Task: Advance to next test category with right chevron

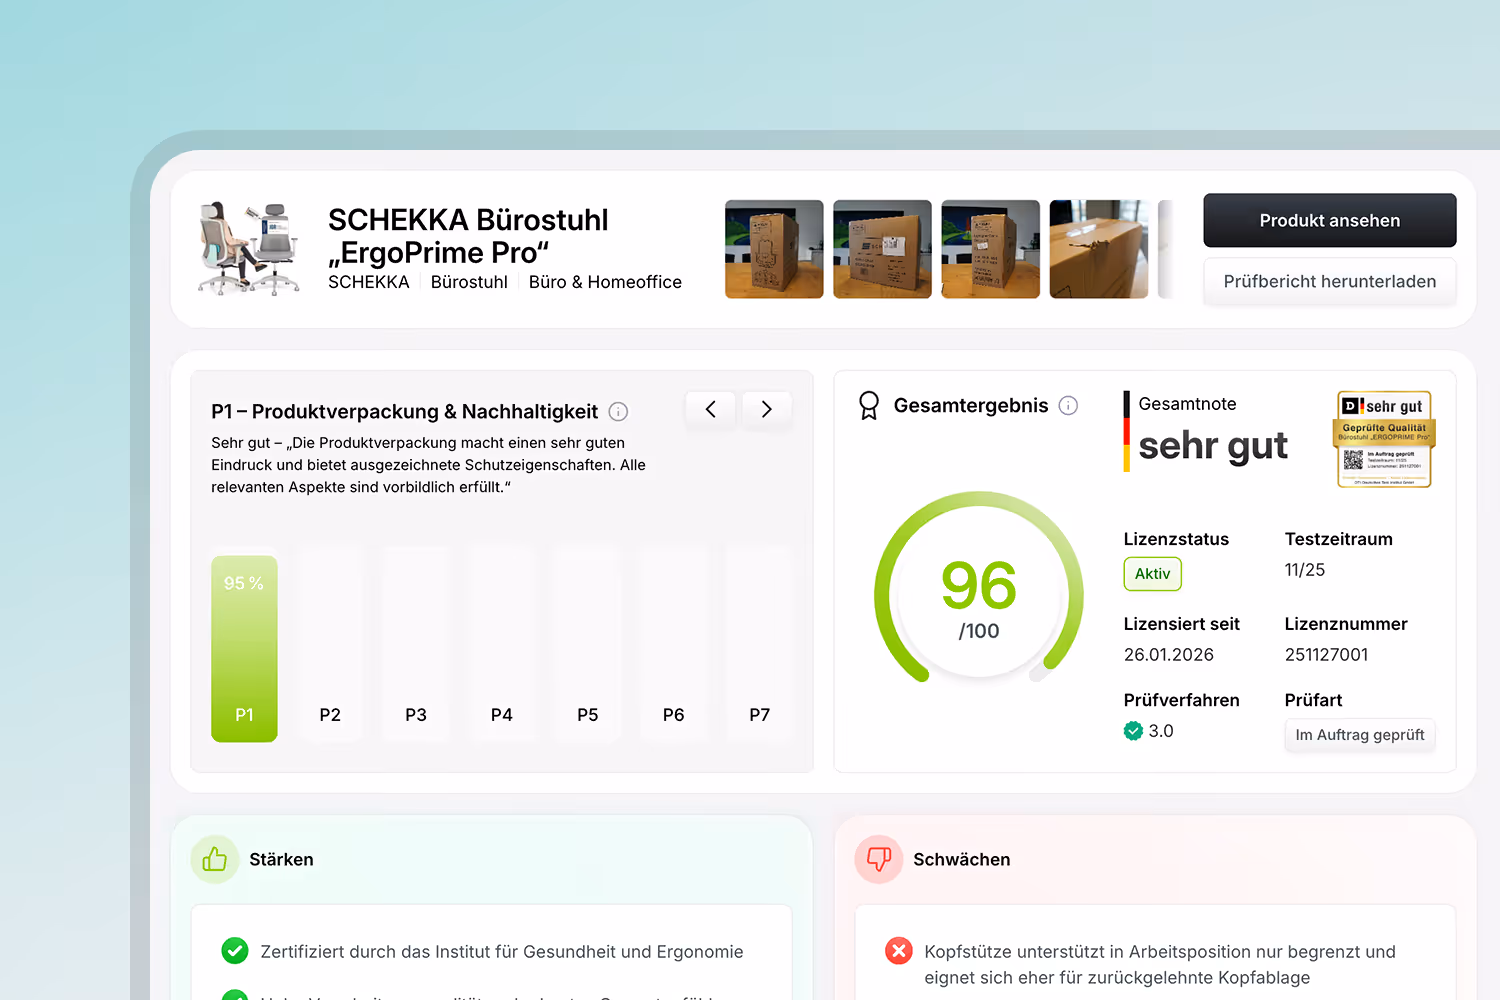Action: coord(767,409)
